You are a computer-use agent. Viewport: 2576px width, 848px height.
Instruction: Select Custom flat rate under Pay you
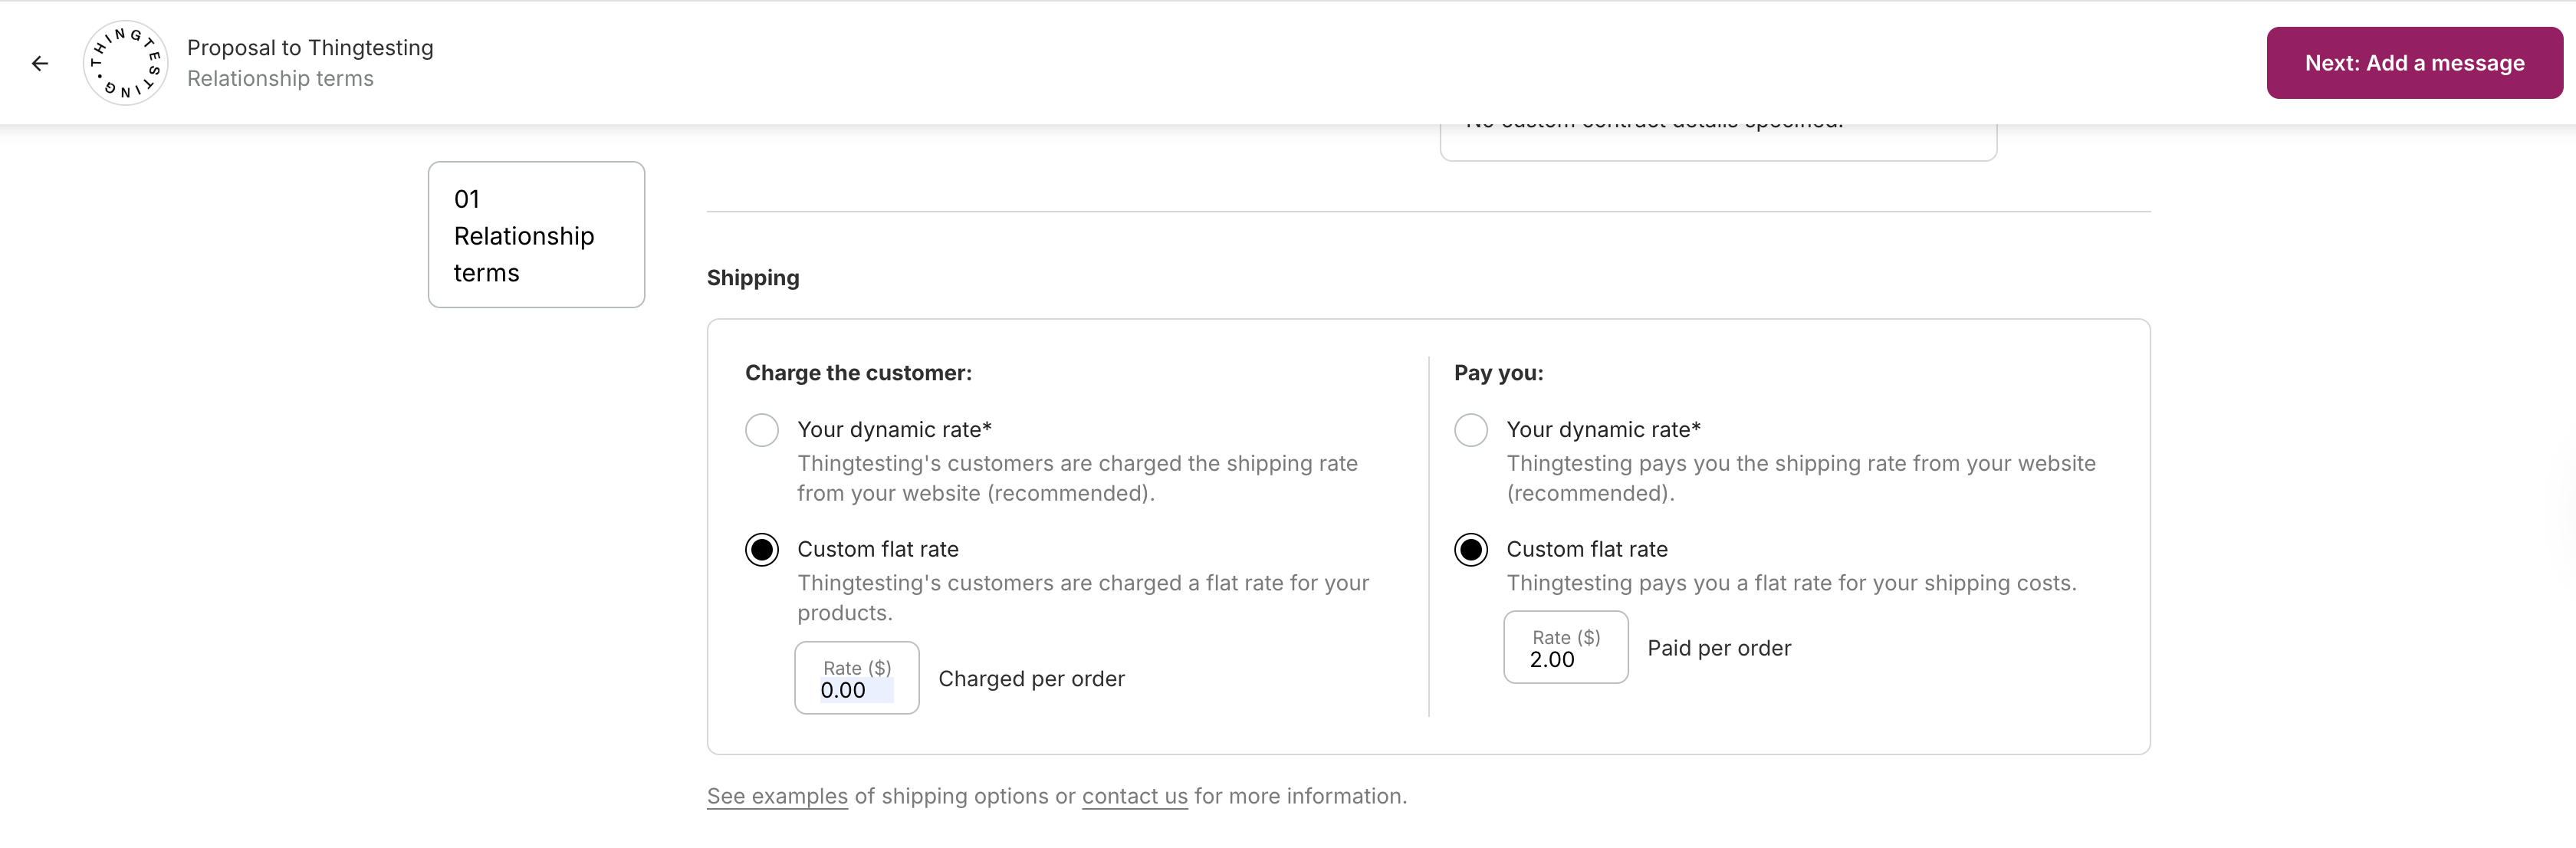(x=1470, y=550)
